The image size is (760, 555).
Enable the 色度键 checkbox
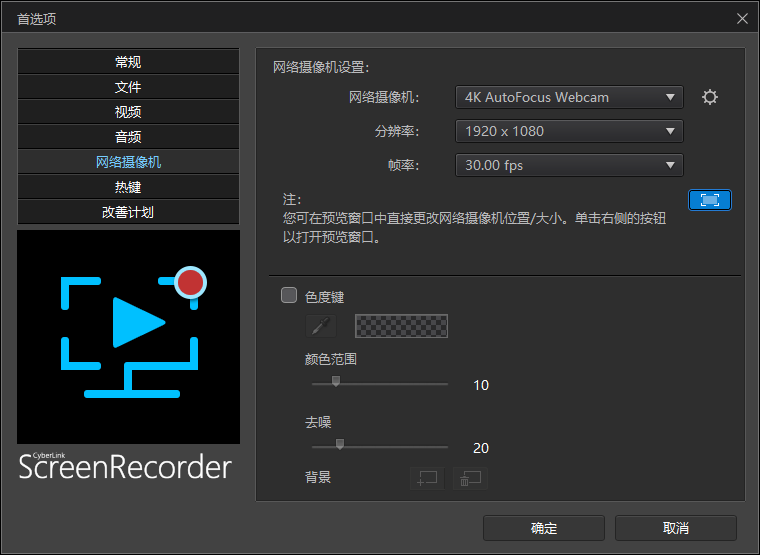click(x=289, y=295)
